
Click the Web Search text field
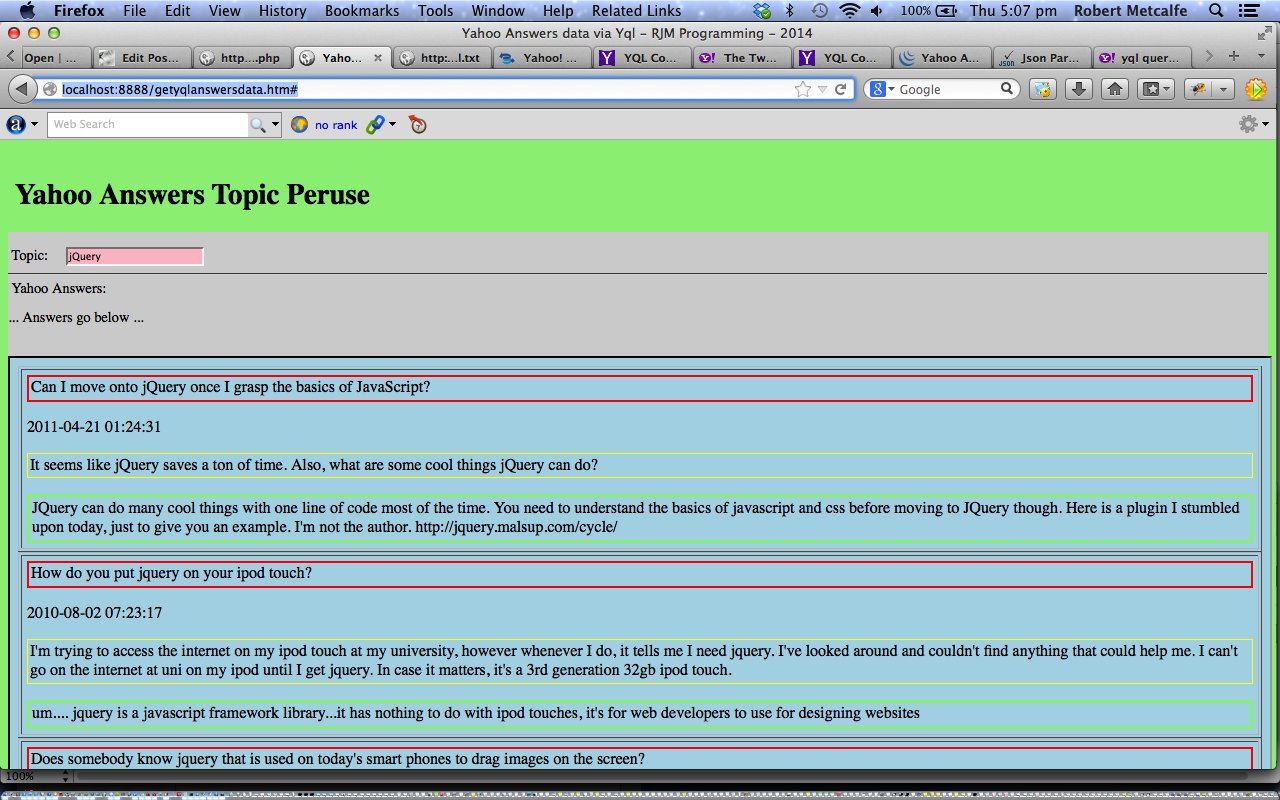(x=148, y=124)
